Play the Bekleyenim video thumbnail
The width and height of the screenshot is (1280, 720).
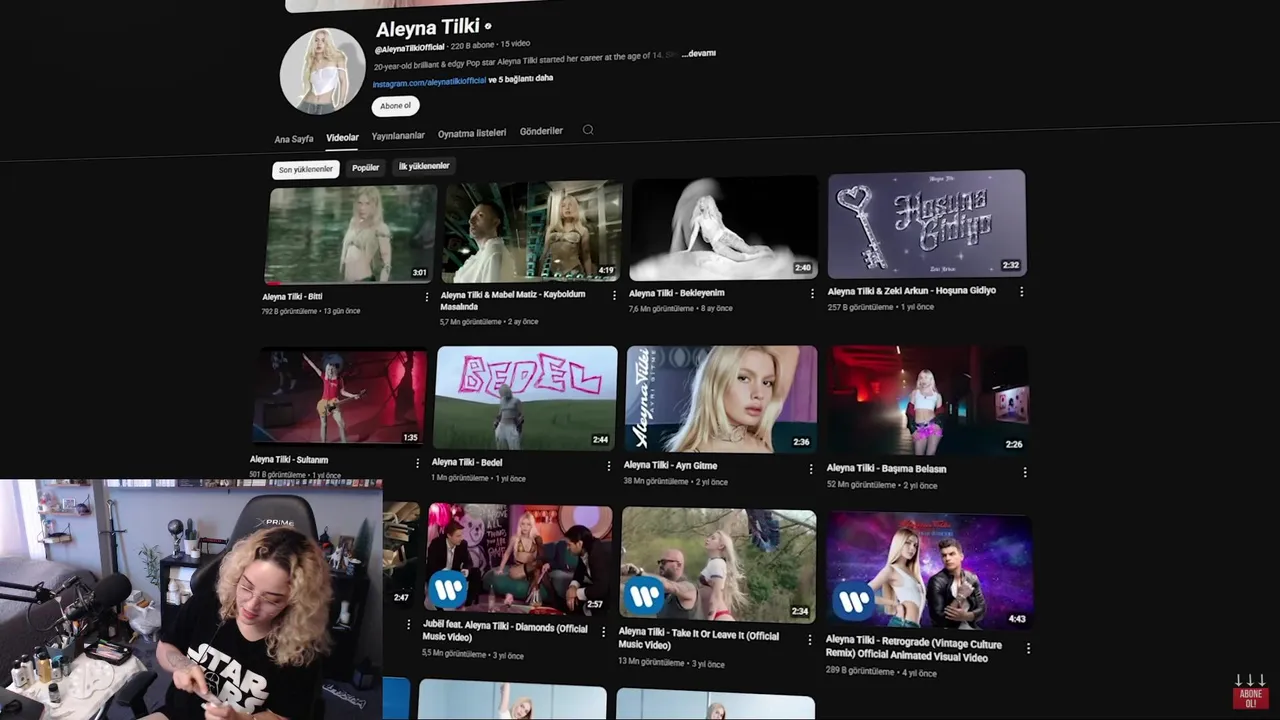click(x=724, y=228)
